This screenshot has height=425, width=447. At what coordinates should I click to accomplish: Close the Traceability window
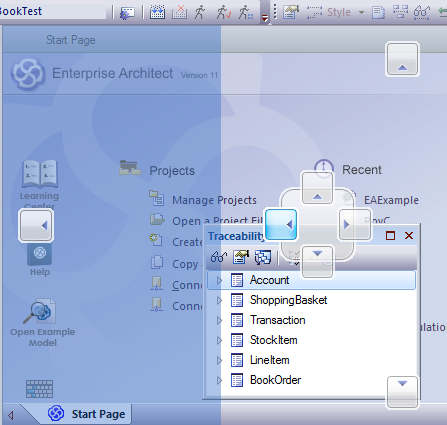click(x=409, y=236)
